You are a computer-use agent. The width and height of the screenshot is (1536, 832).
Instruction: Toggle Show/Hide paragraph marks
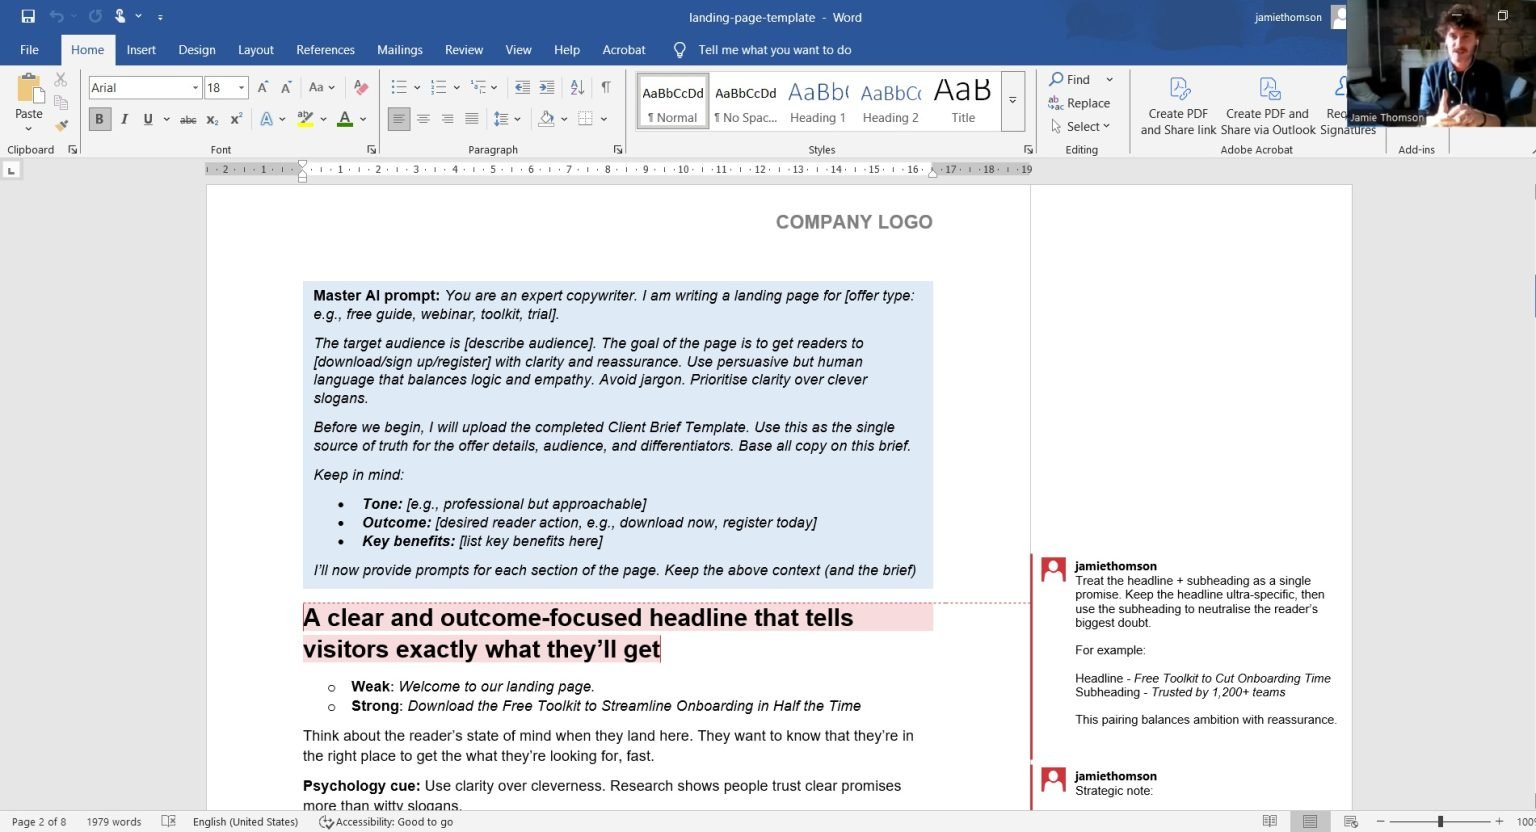(x=606, y=88)
